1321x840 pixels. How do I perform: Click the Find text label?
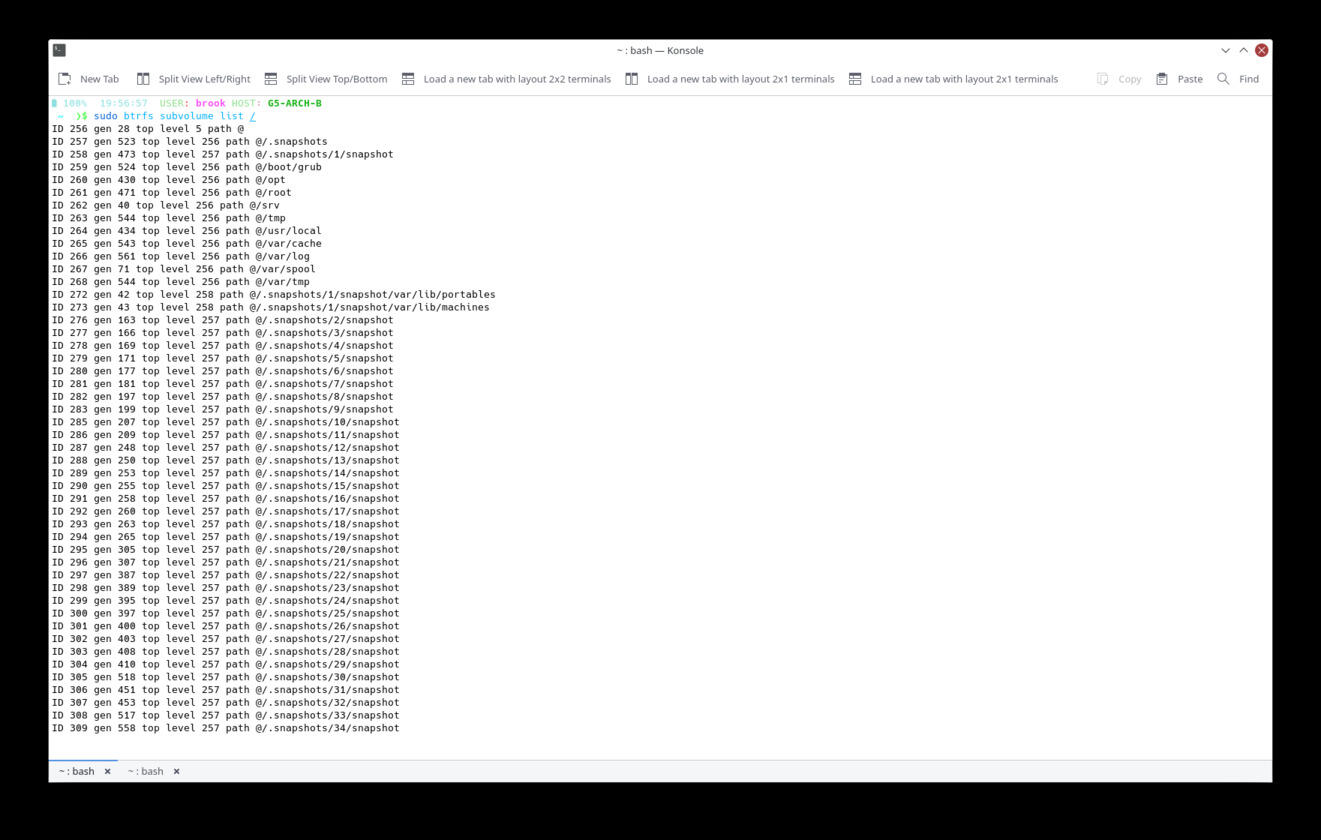(x=1249, y=79)
